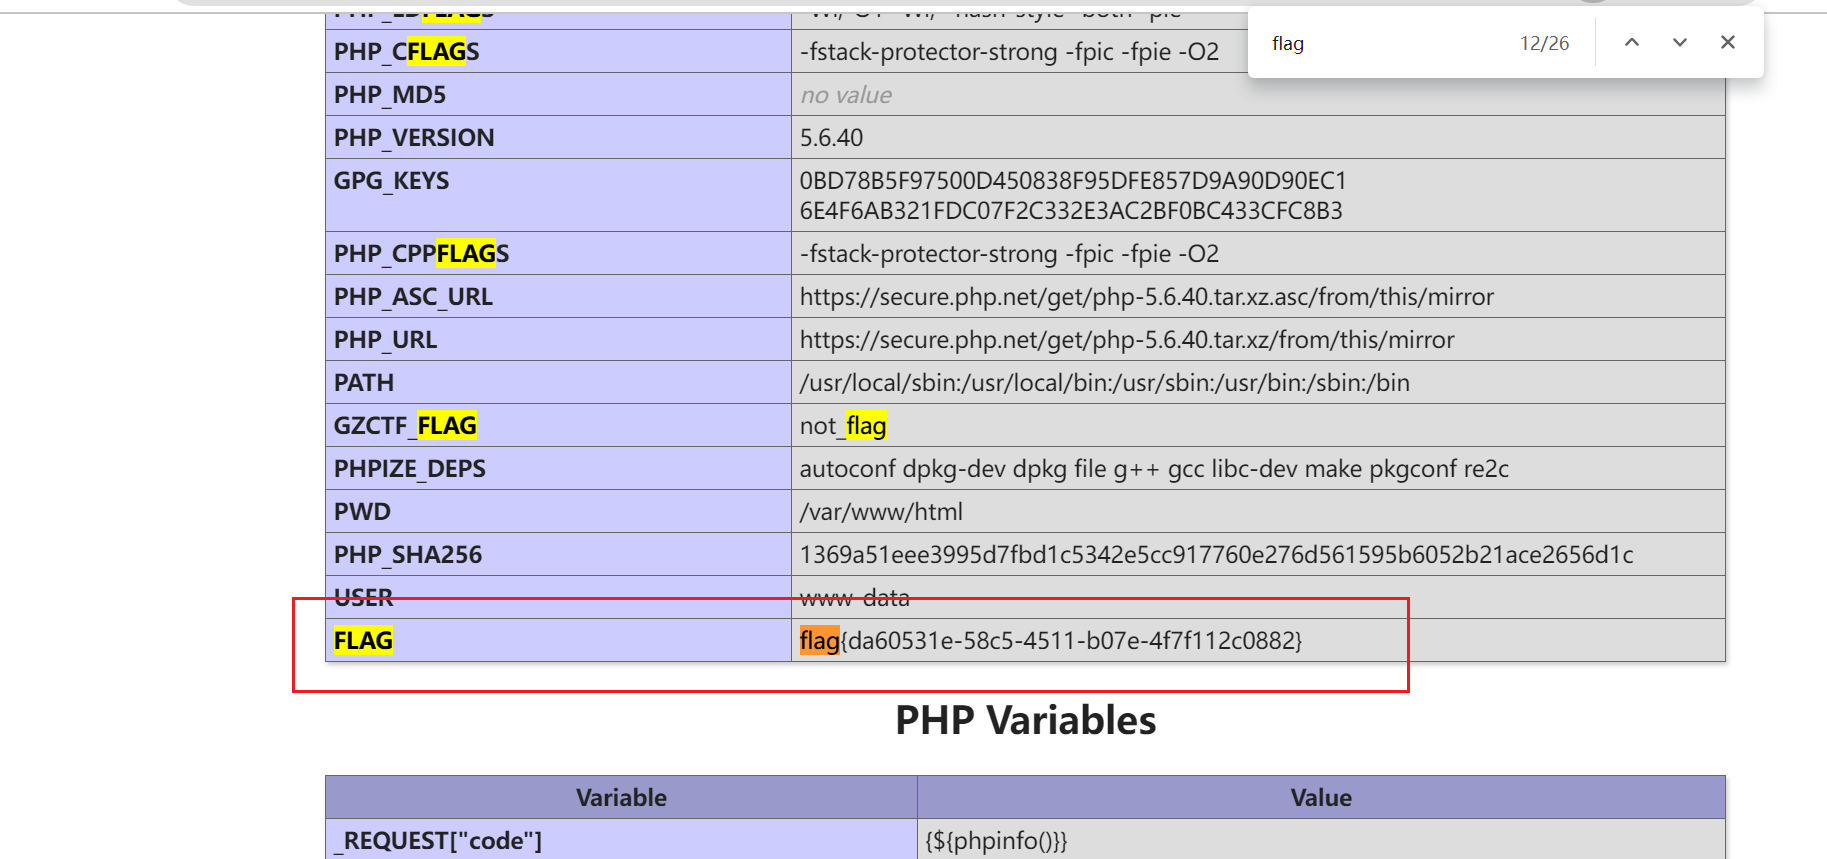Image resolution: width=1827 pixels, height=859 pixels.
Task: Click the flag{da60531e...} value
Action: tap(1050, 641)
